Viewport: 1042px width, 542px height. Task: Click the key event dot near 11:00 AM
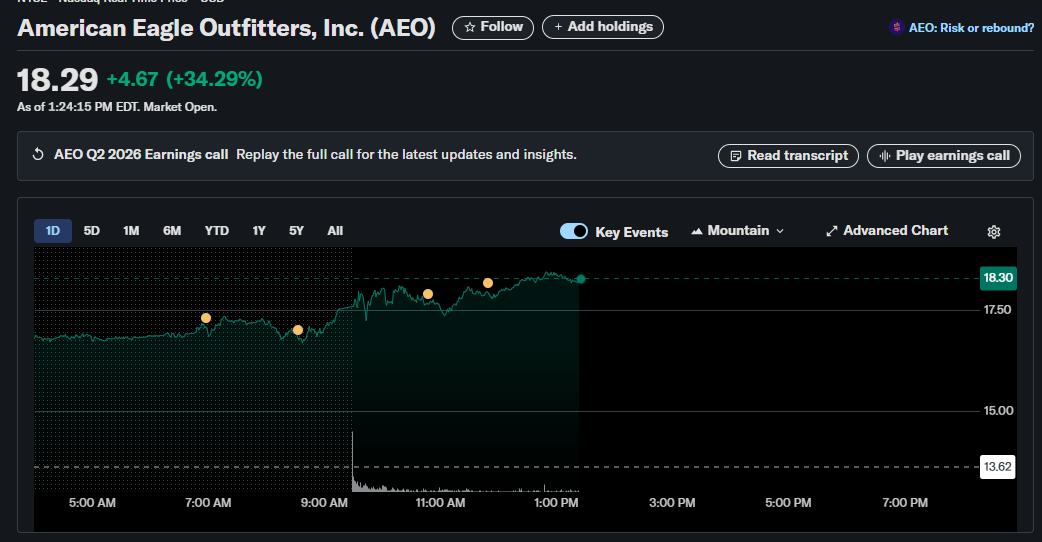click(x=428, y=294)
